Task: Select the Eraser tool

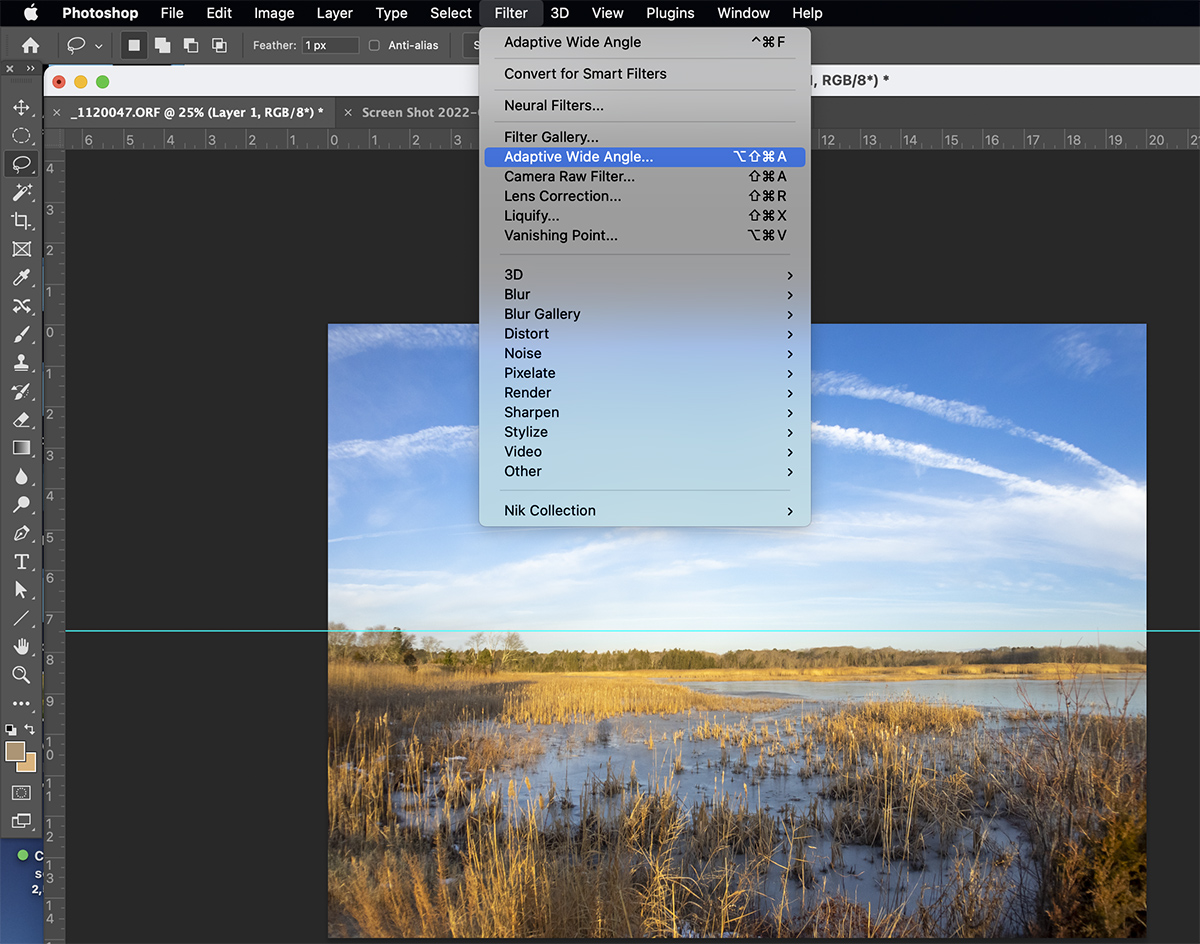Action: point(21,420)
